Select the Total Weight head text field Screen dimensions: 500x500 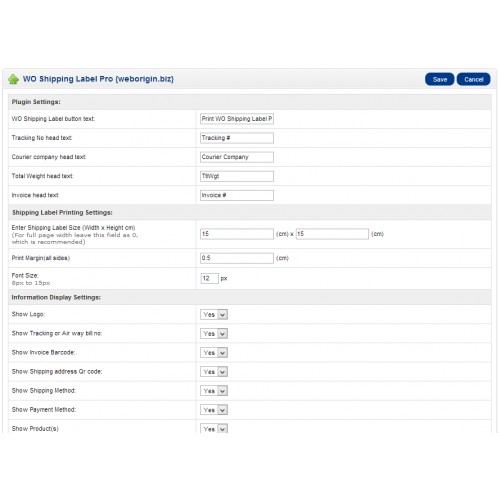pos(237,176)
